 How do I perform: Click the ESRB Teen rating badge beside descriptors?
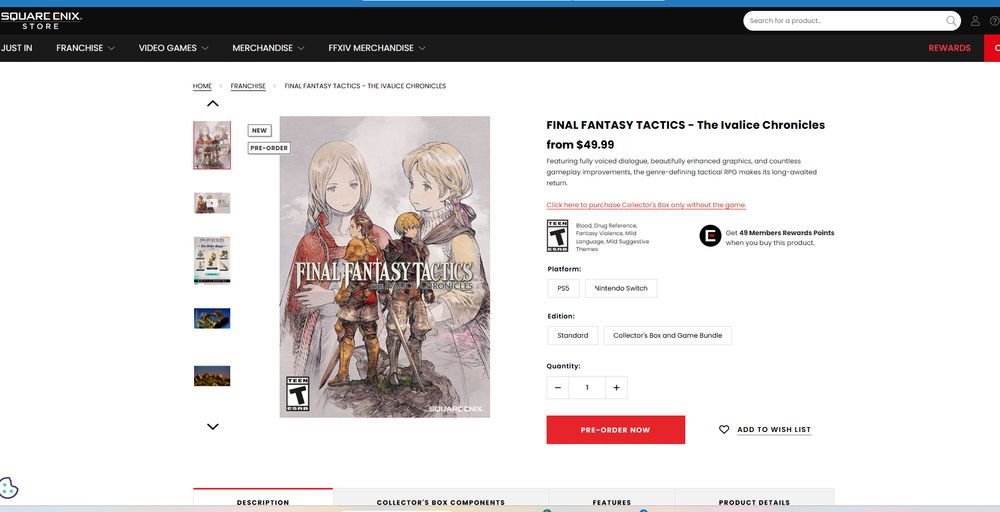[x=557, y=236]
